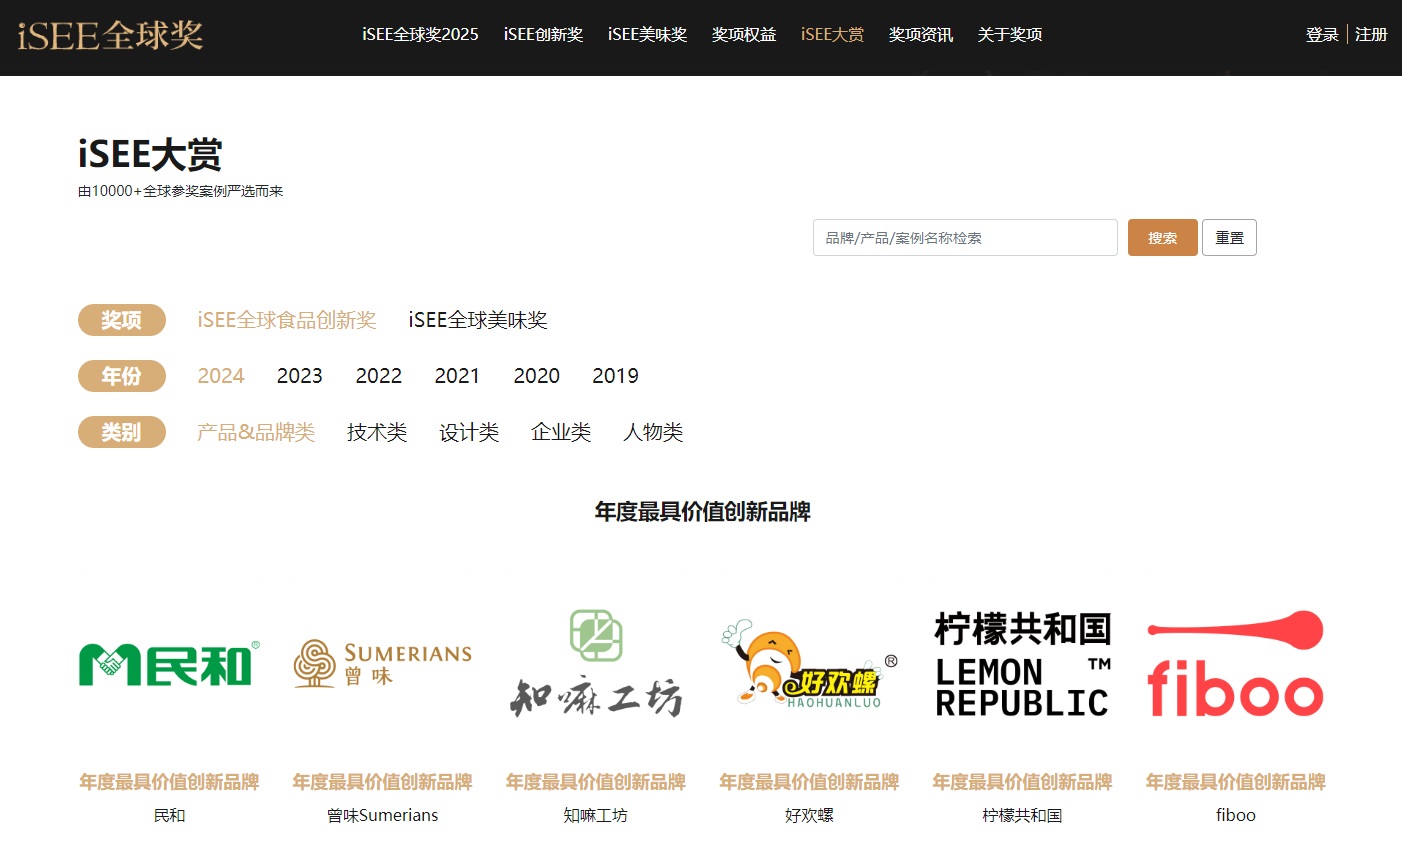Choose the 人物类 category
1402x849 pixels.
653,432
